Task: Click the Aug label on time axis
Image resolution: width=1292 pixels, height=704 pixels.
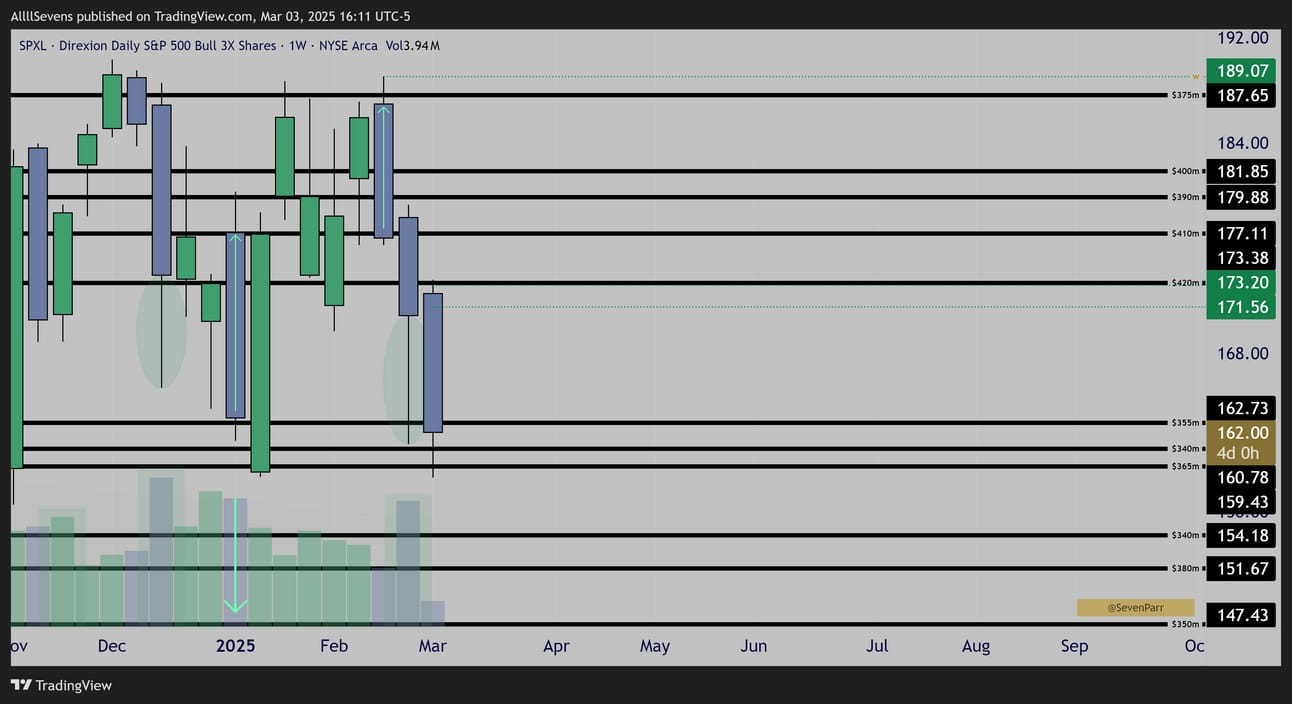Action: pyautogui.click(x=976, y=646)
